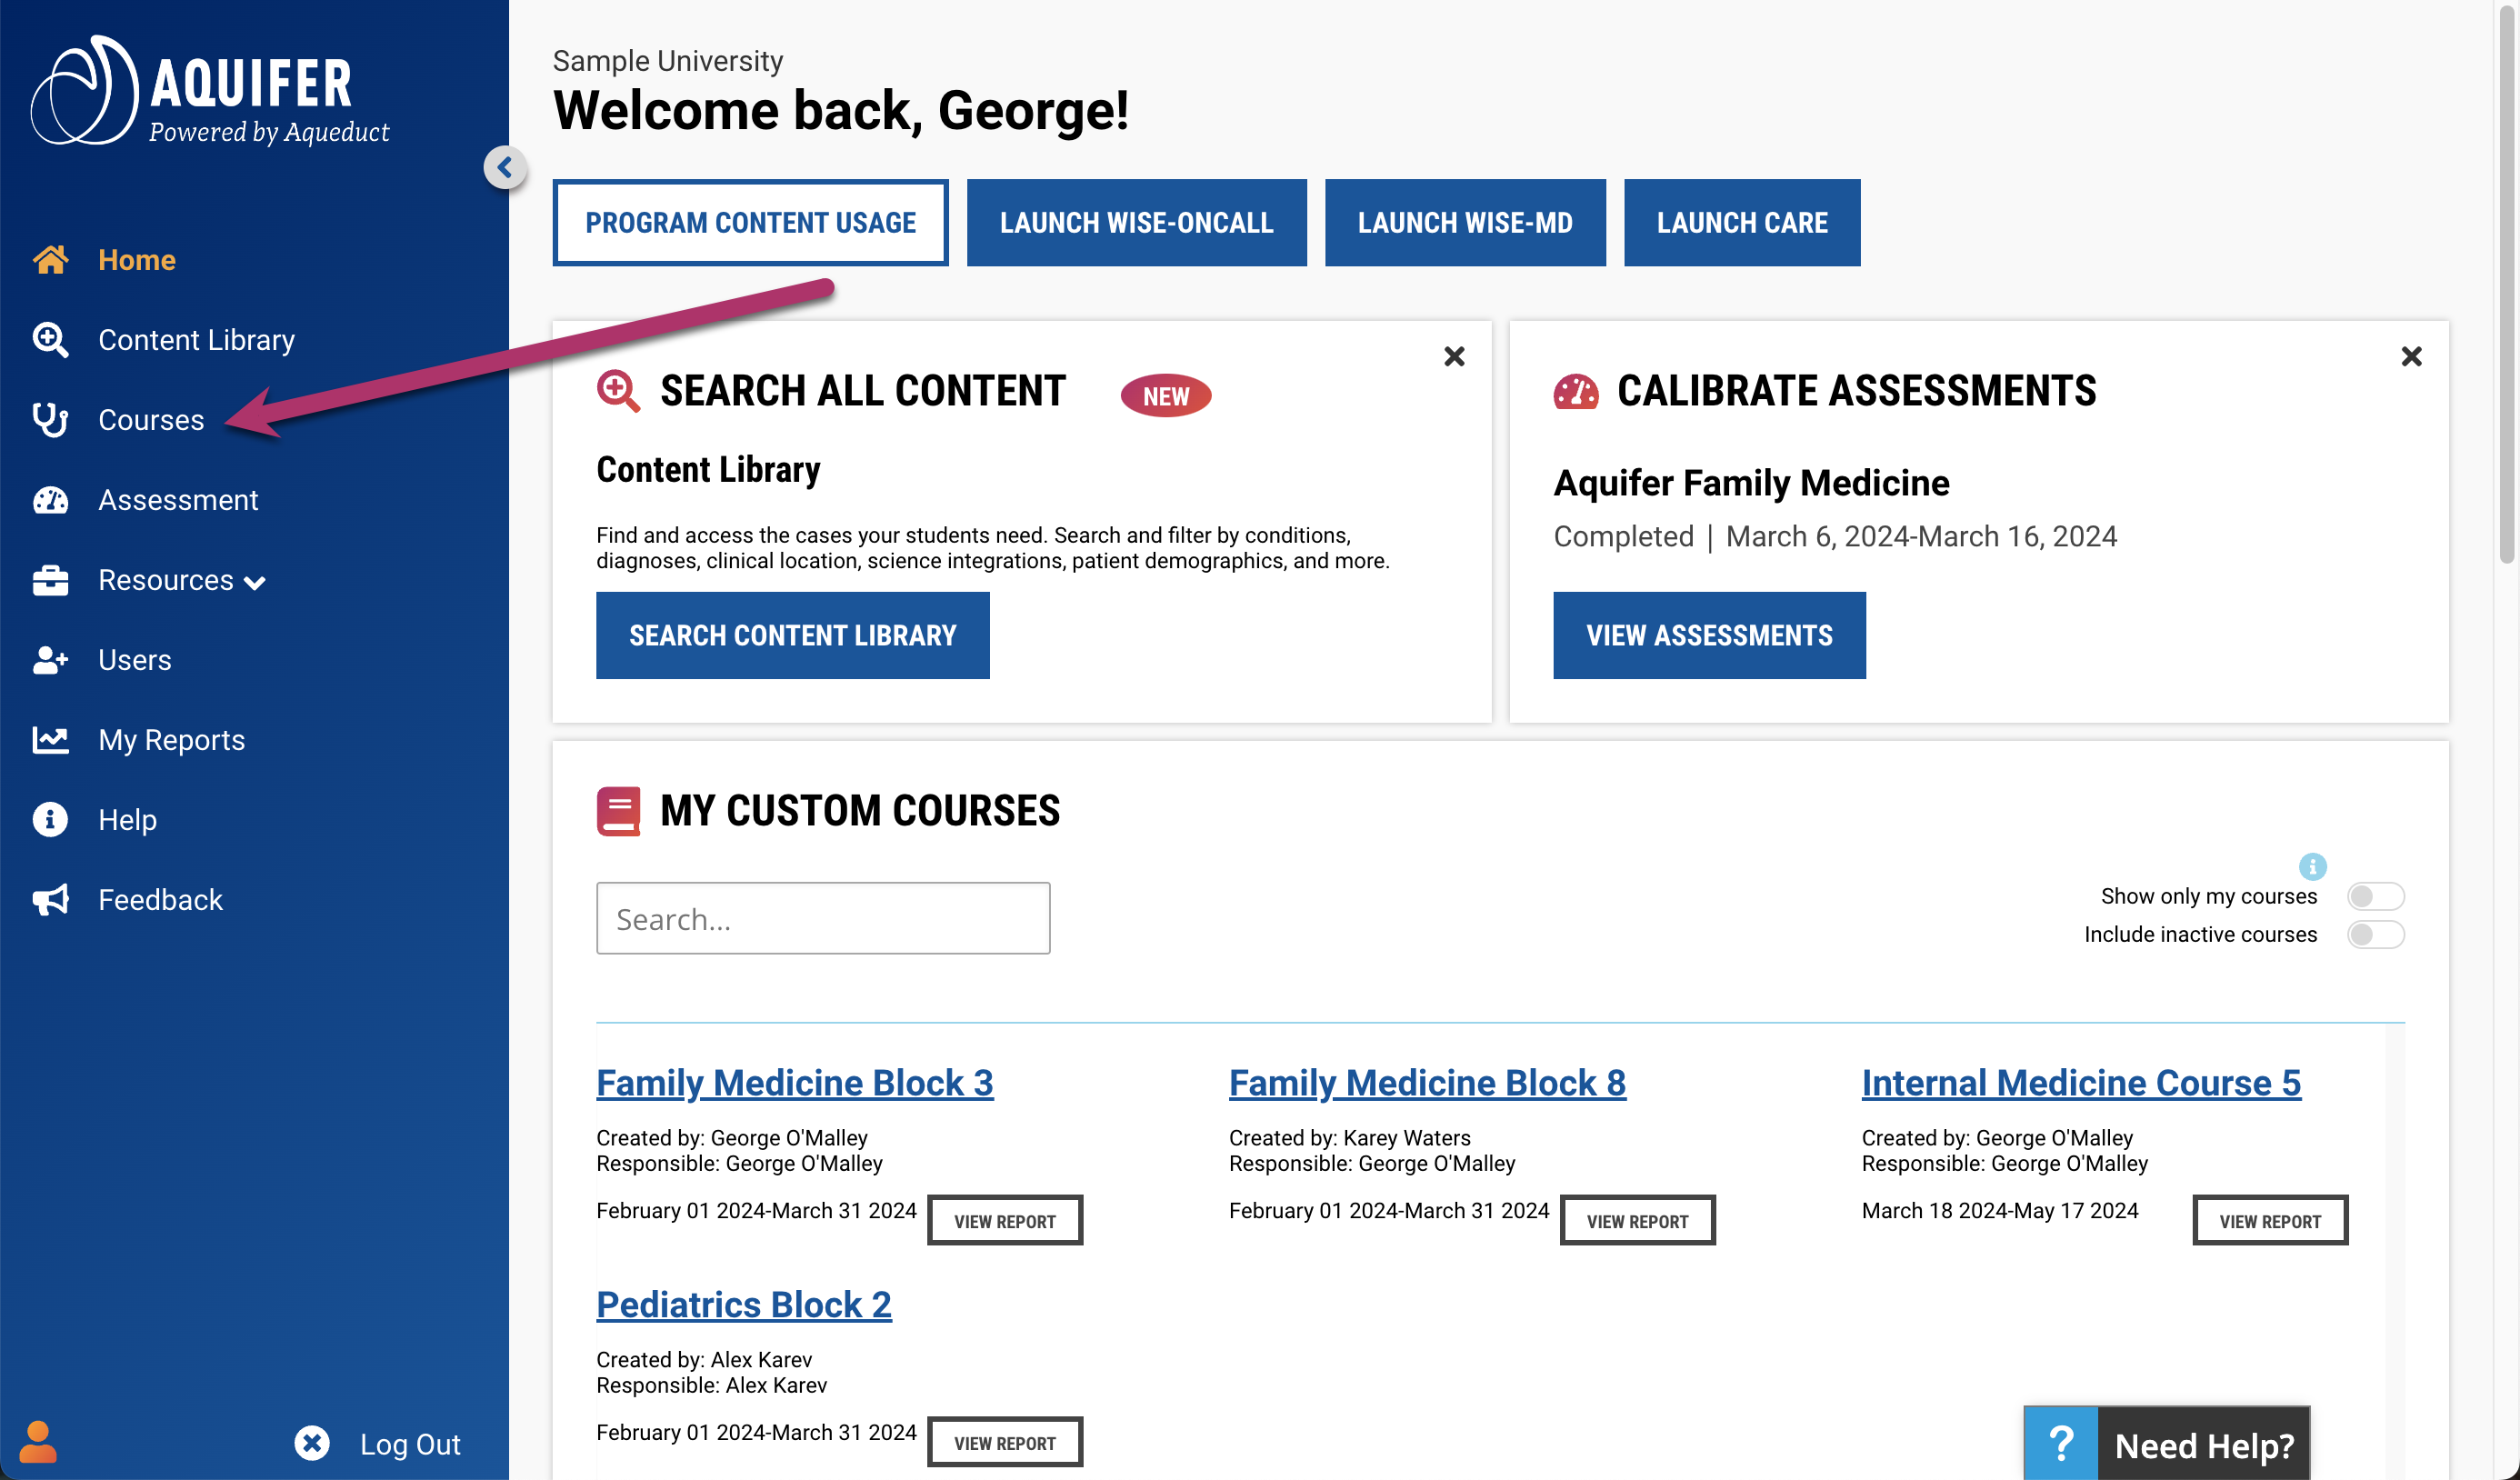Select Log Out in the sidebar

pos(409,1443)
